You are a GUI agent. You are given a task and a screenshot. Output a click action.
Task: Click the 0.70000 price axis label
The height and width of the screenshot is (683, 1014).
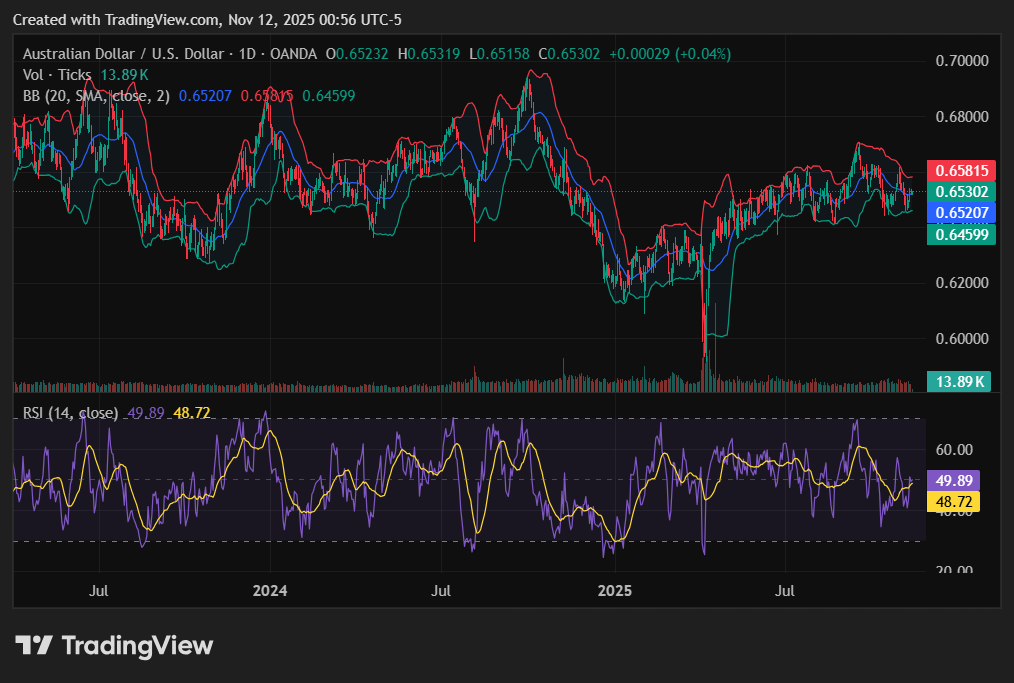coord(962,61)
